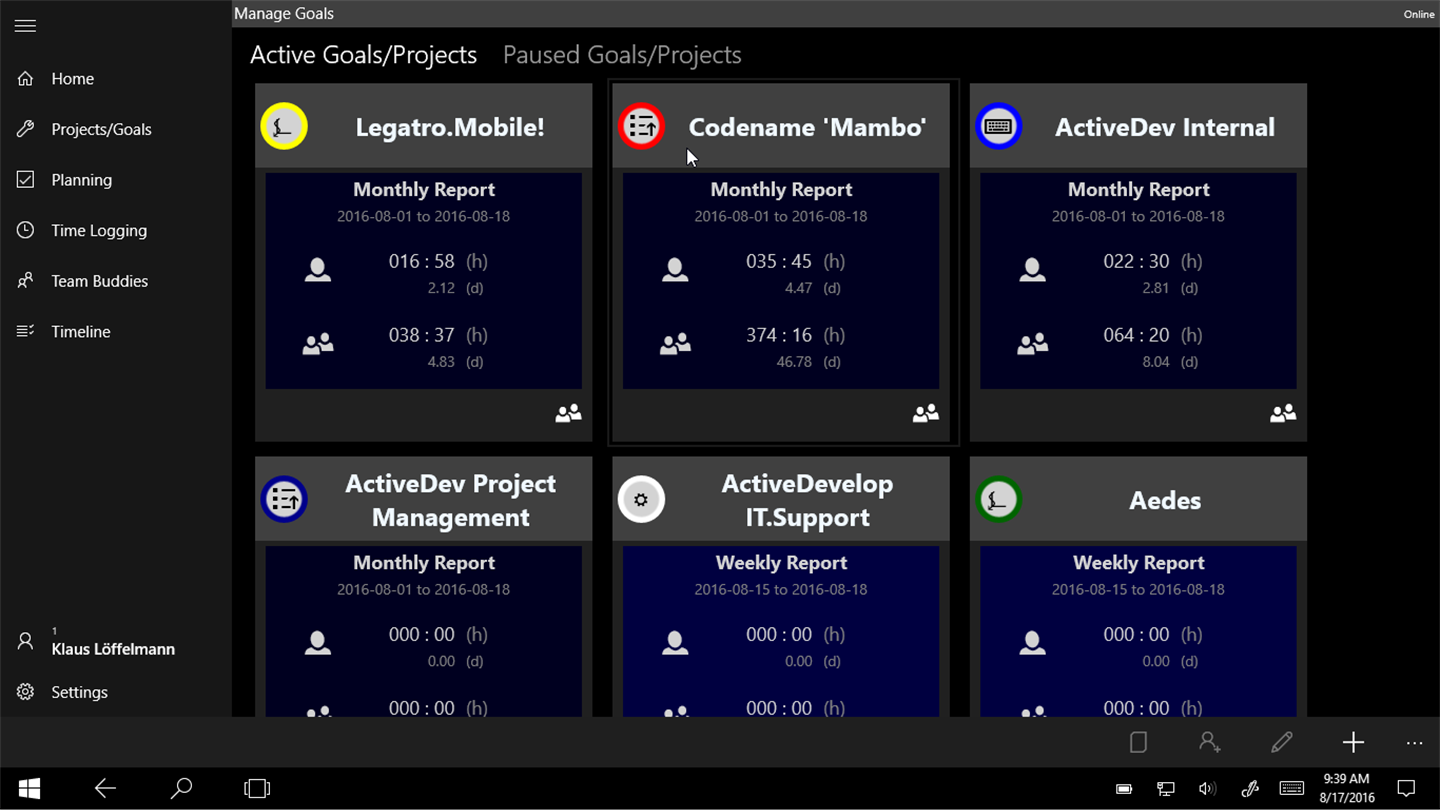Select the Active Goals/Projects tab
The height and width of the screenshot is (810, 1440).
(x=363, y=55)
